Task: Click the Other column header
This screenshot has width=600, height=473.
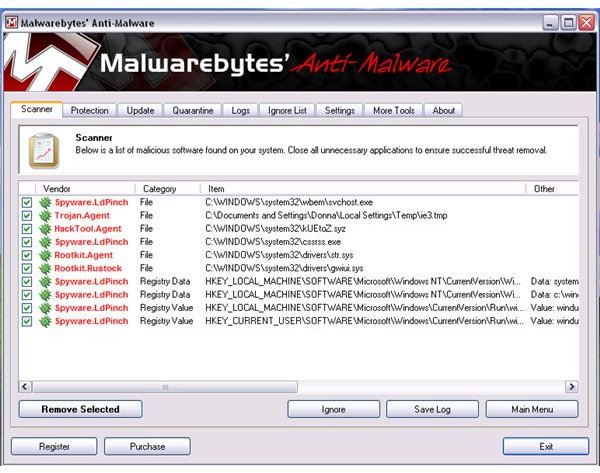Action: click(x=553, y=189)
